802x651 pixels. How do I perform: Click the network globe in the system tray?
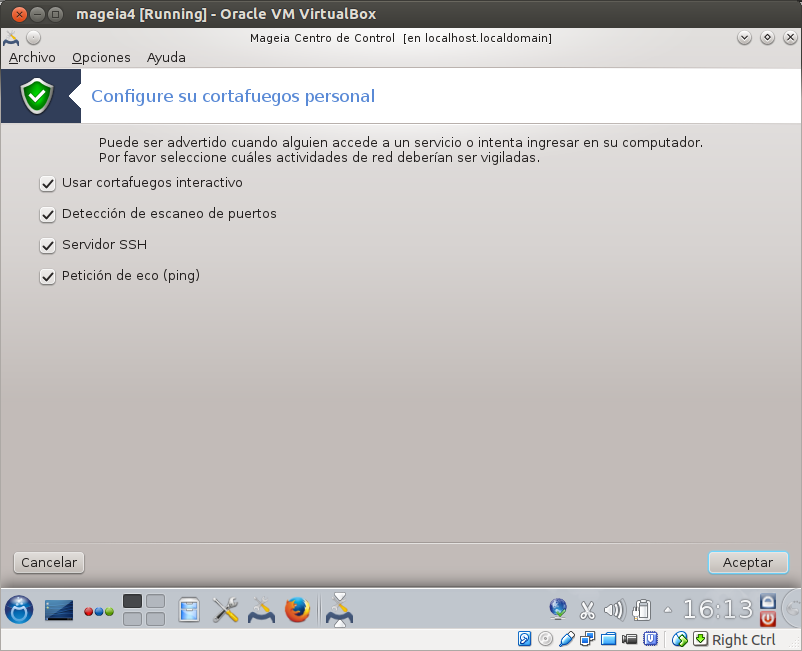pos(558,608)
